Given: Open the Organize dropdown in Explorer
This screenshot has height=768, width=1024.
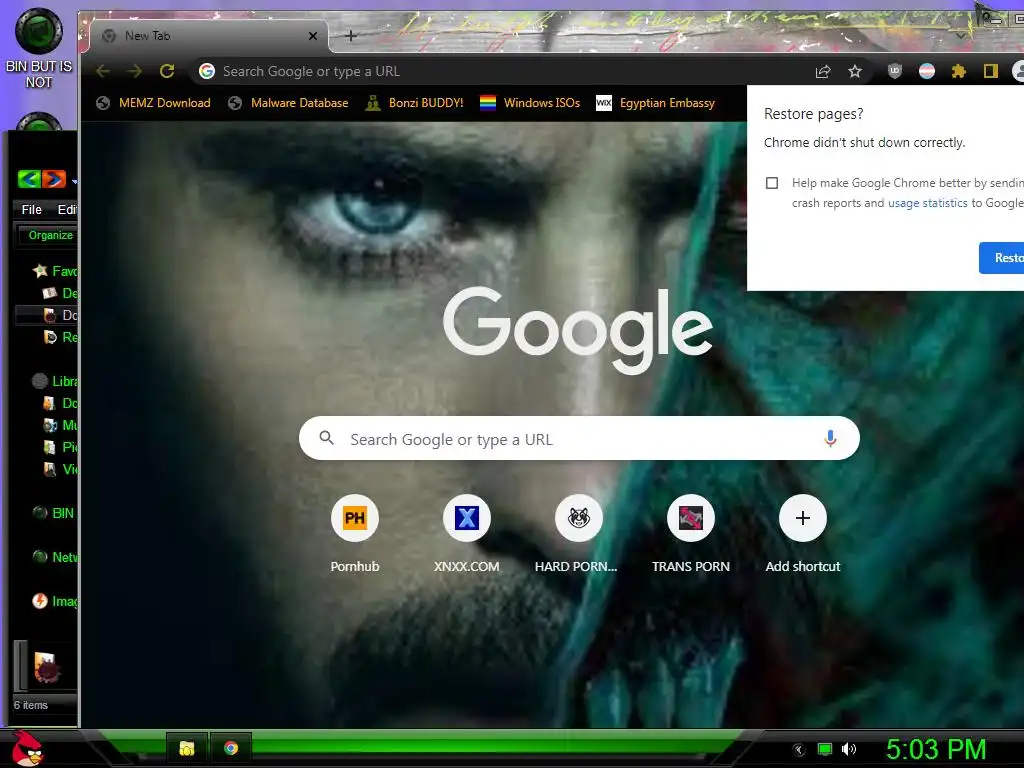Looking at the screenshot, I should (48, 235).
